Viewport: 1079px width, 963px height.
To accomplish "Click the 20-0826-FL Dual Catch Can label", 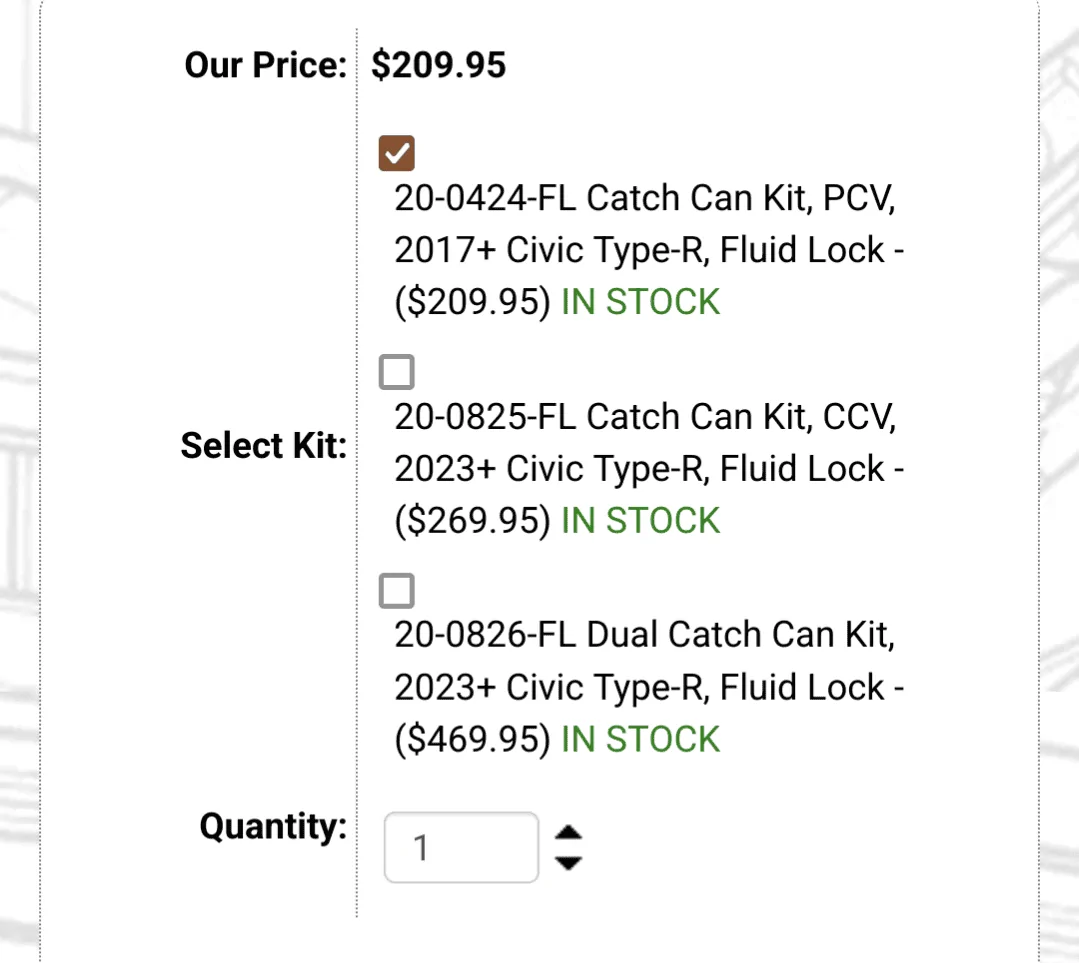I will point(643,636).
